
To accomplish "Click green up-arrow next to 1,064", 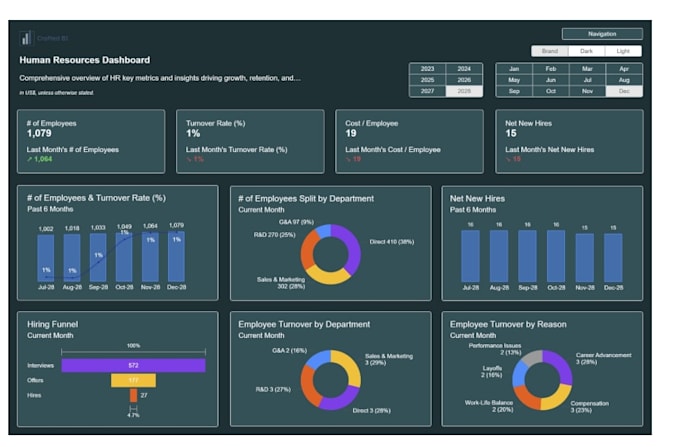I will 29,159.
